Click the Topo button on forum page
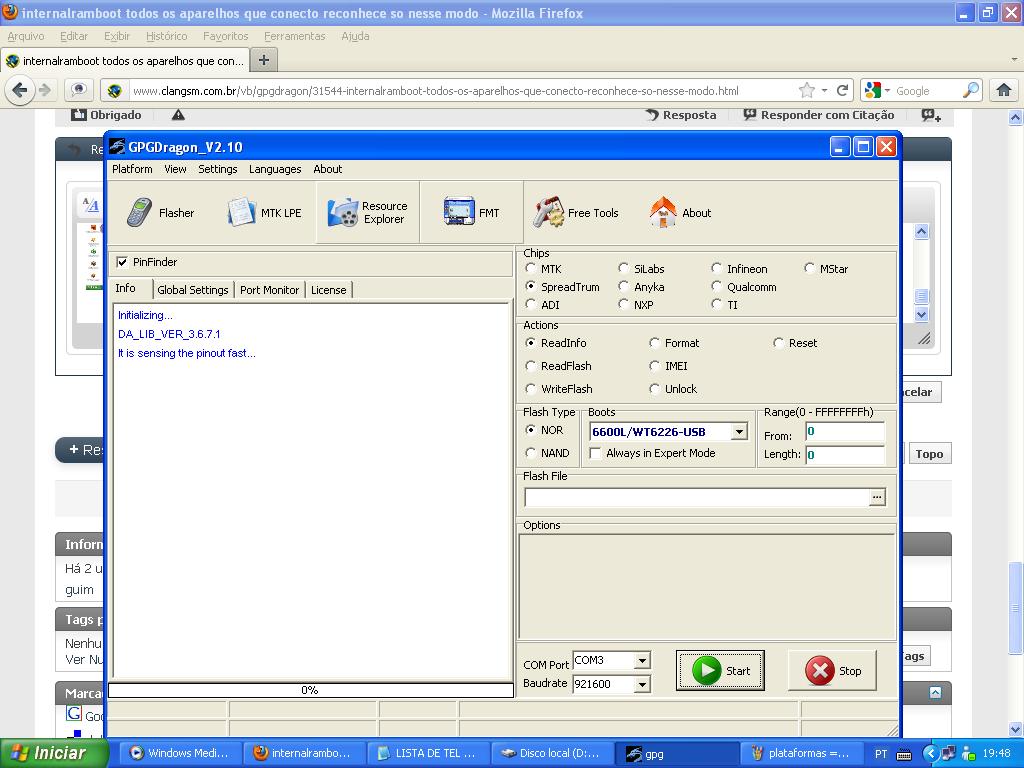1024x768 pixels. point(929,454)
